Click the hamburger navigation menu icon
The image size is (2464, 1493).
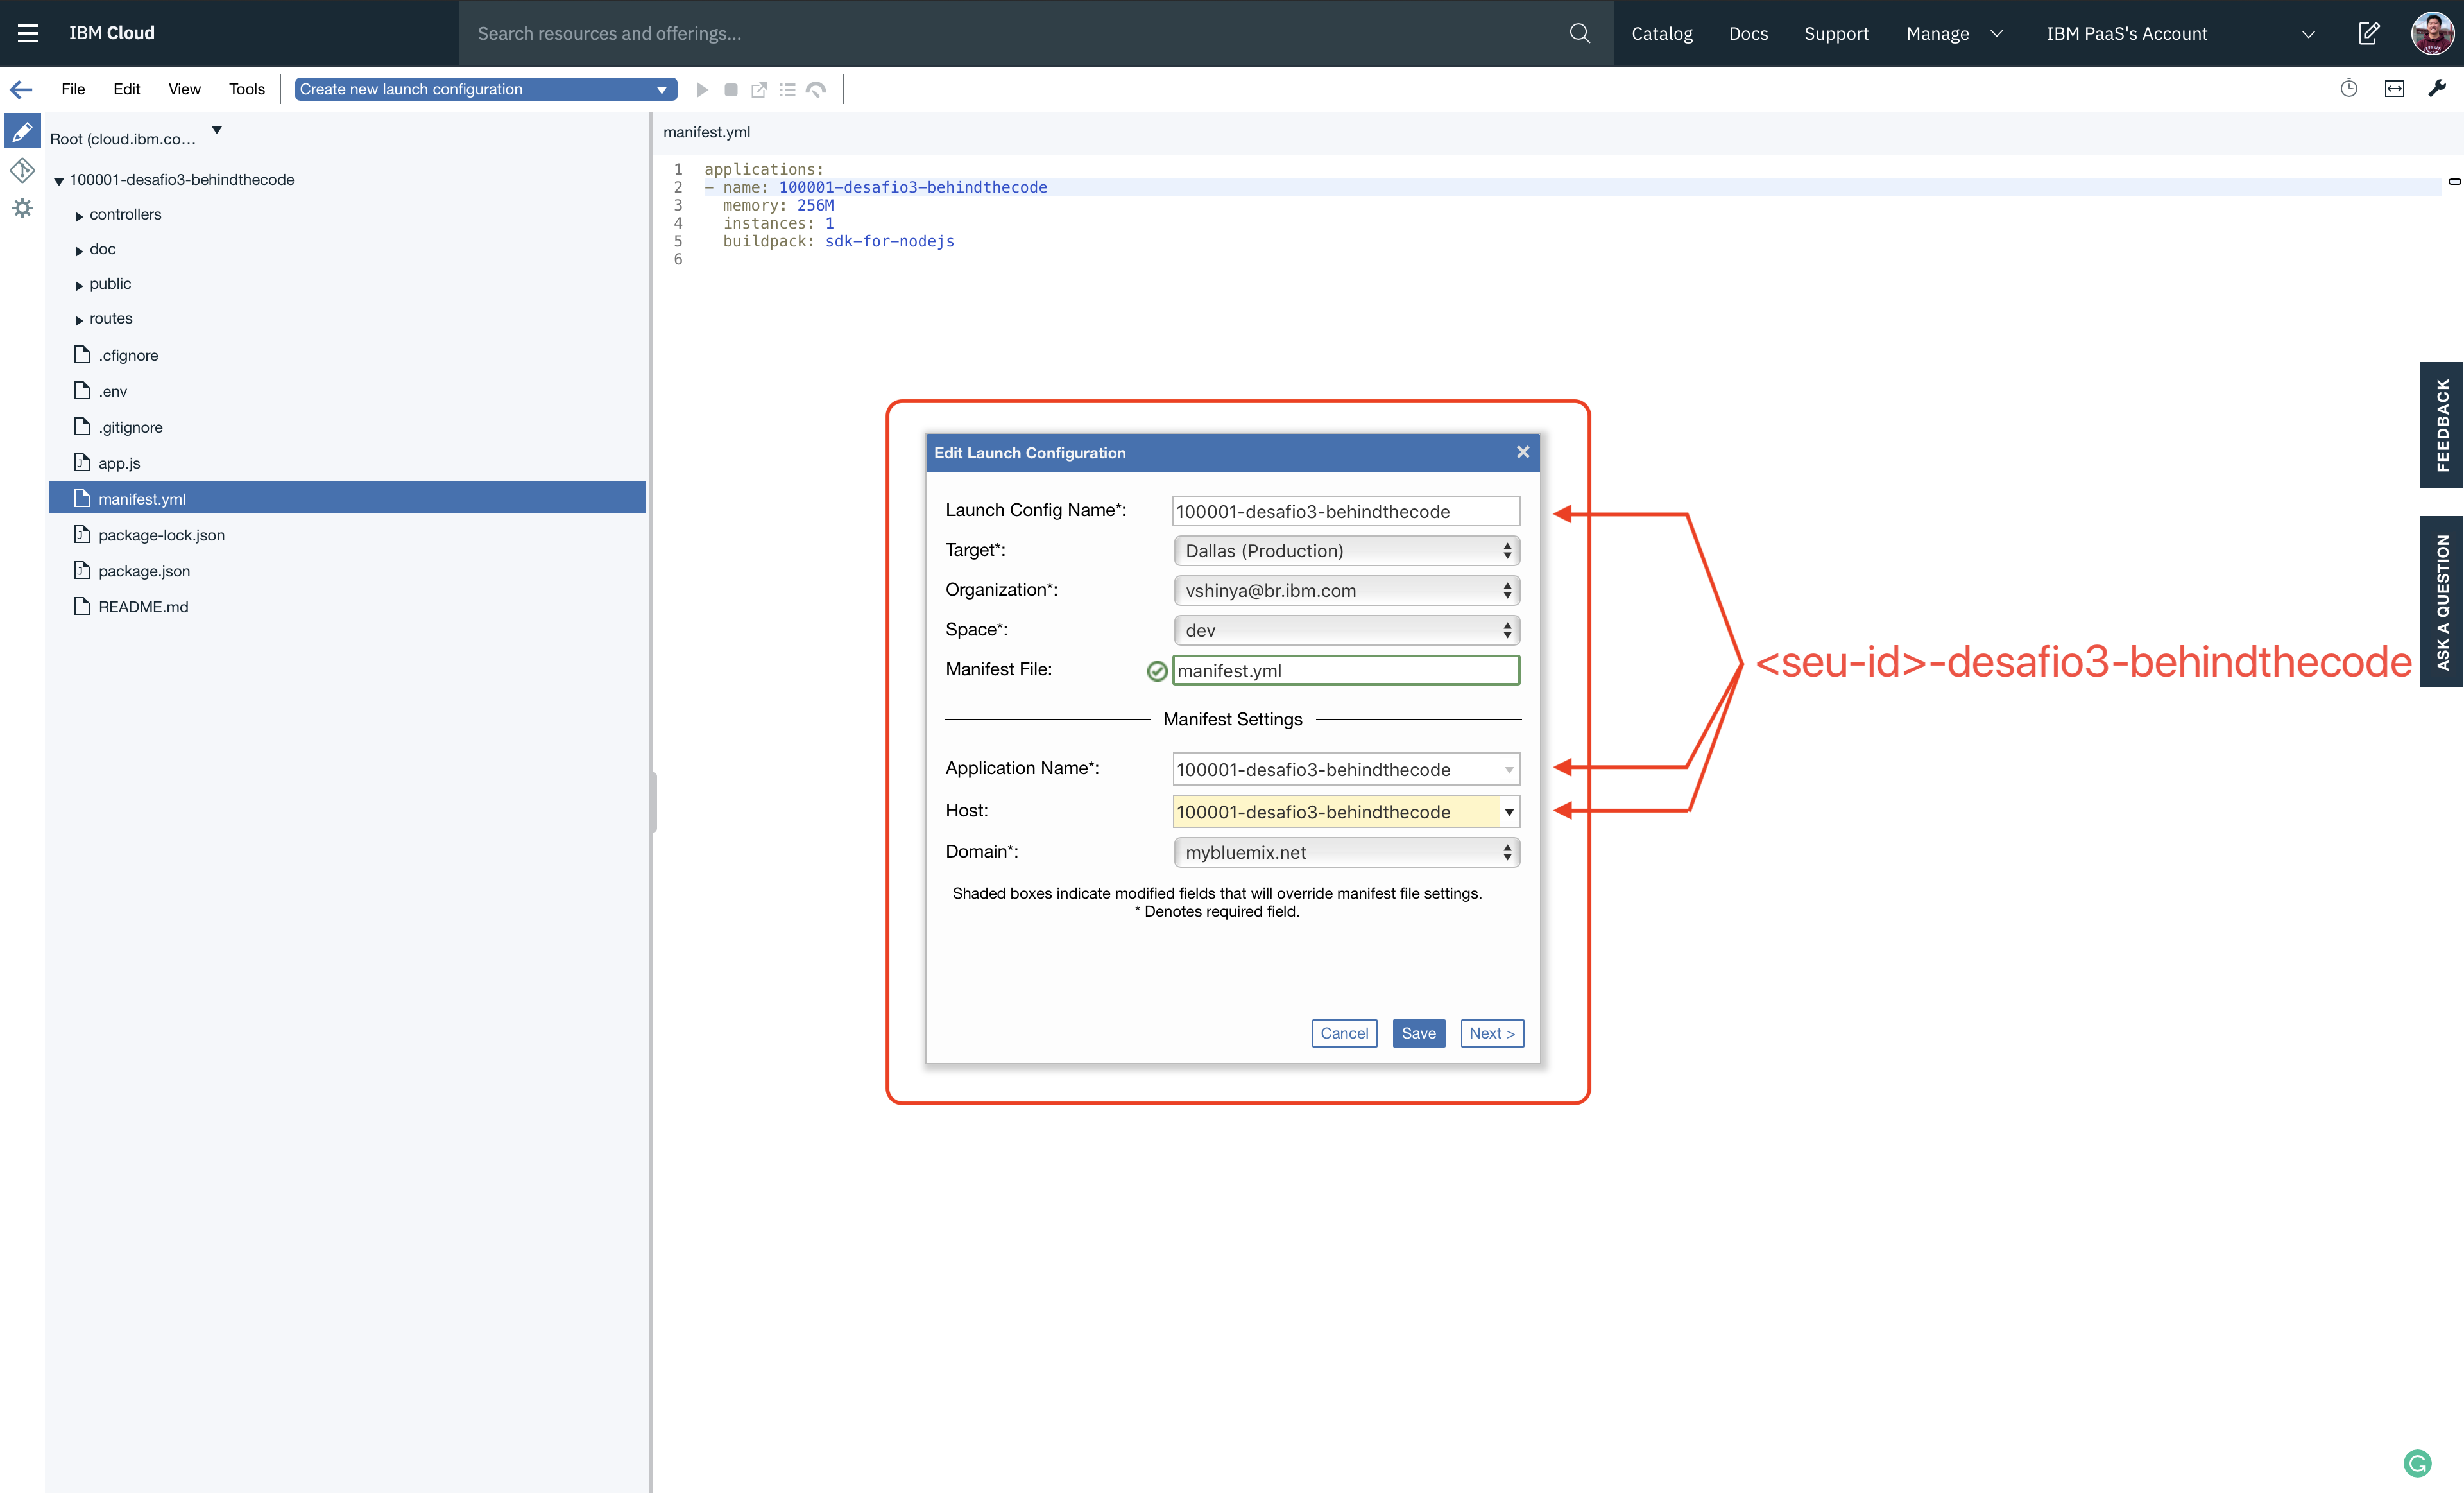pyautogui.click(x=28, y=33)
